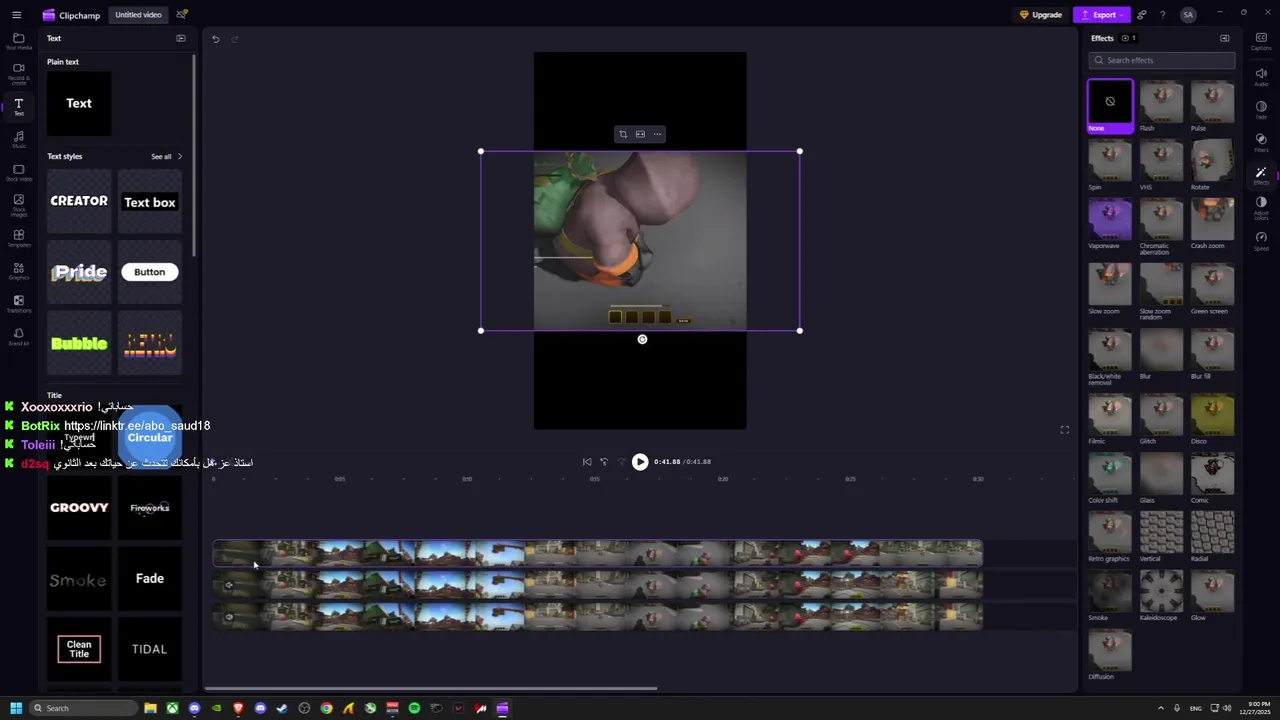Choose the Clean Title style
The width and height of the screenshot is (1280, 720).
[79, 649]
